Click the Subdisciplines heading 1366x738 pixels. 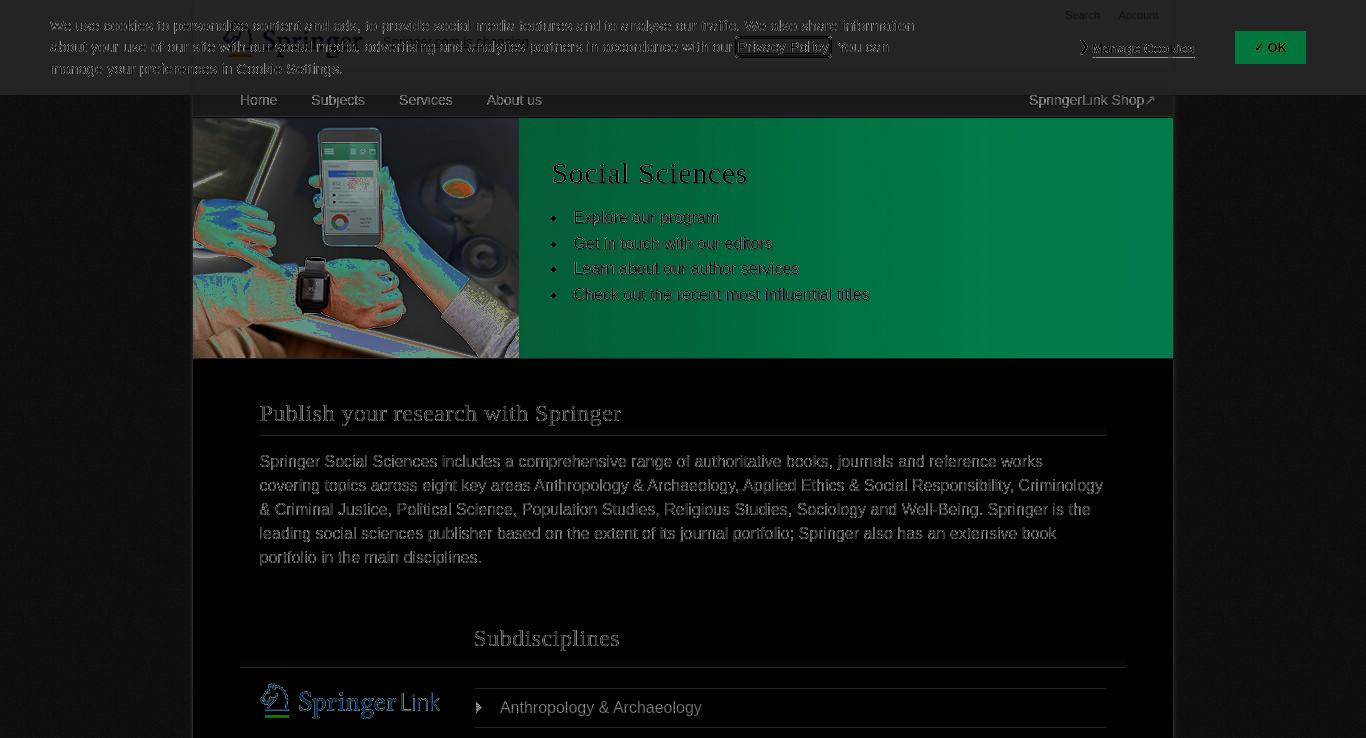(547, 639)
